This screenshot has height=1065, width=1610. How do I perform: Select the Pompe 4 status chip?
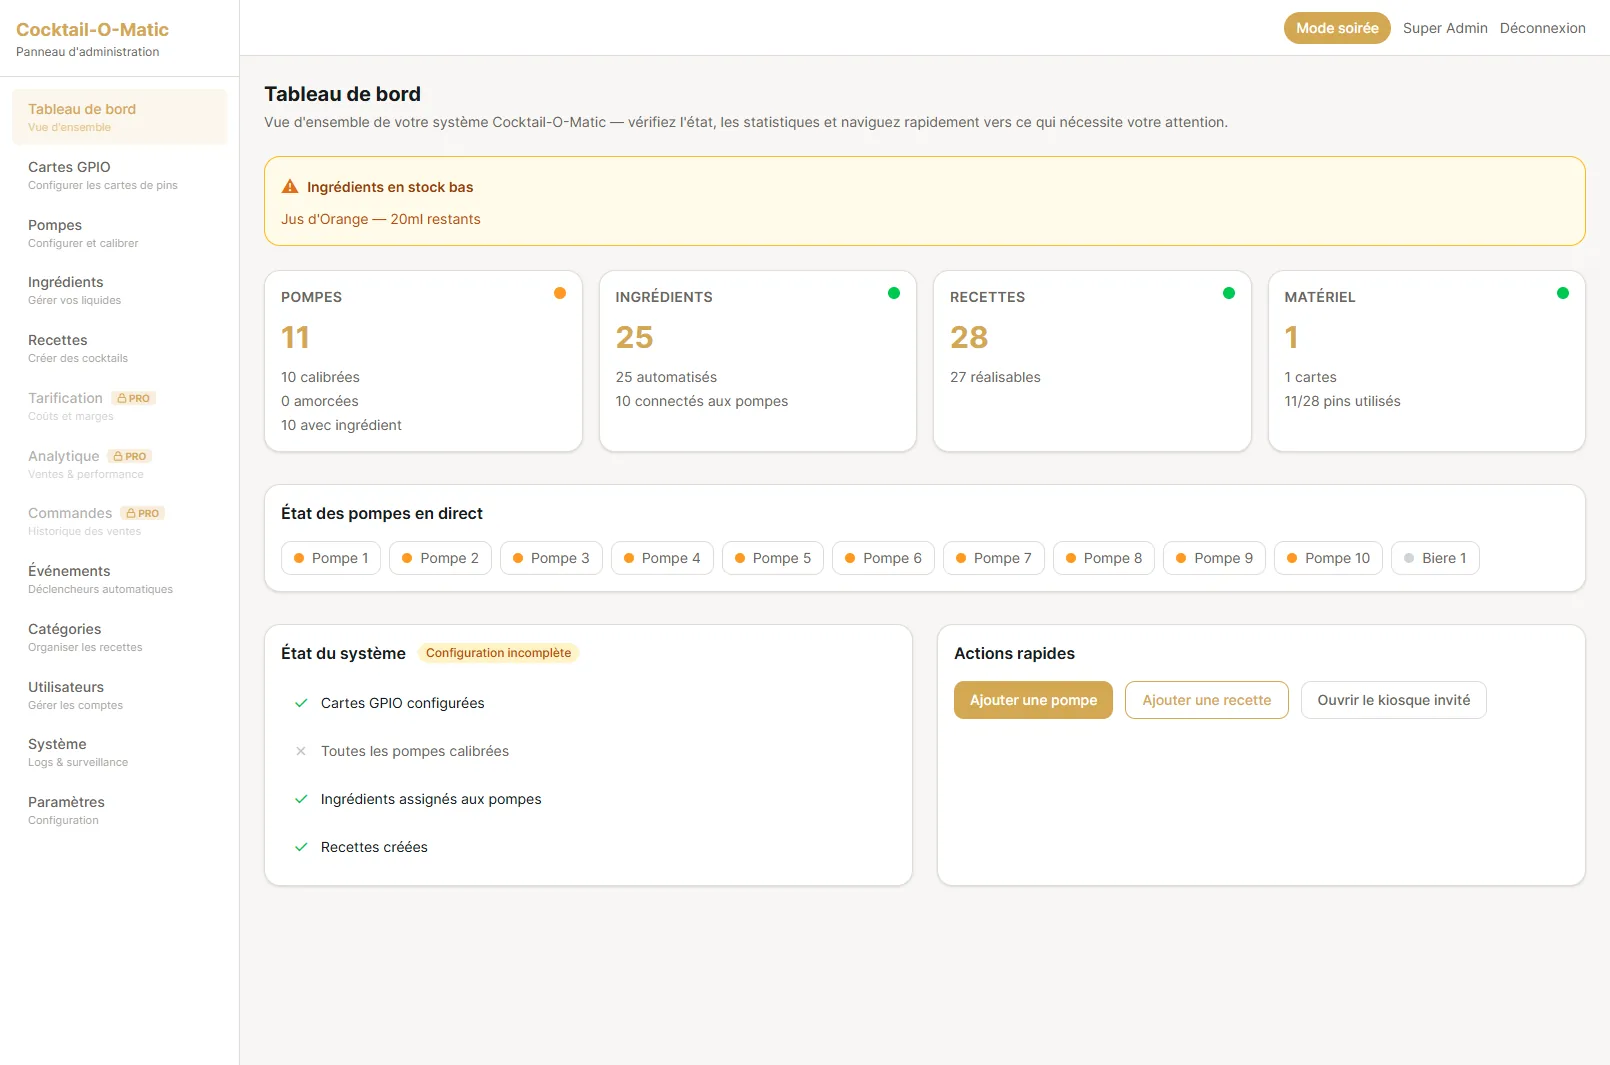662,558
